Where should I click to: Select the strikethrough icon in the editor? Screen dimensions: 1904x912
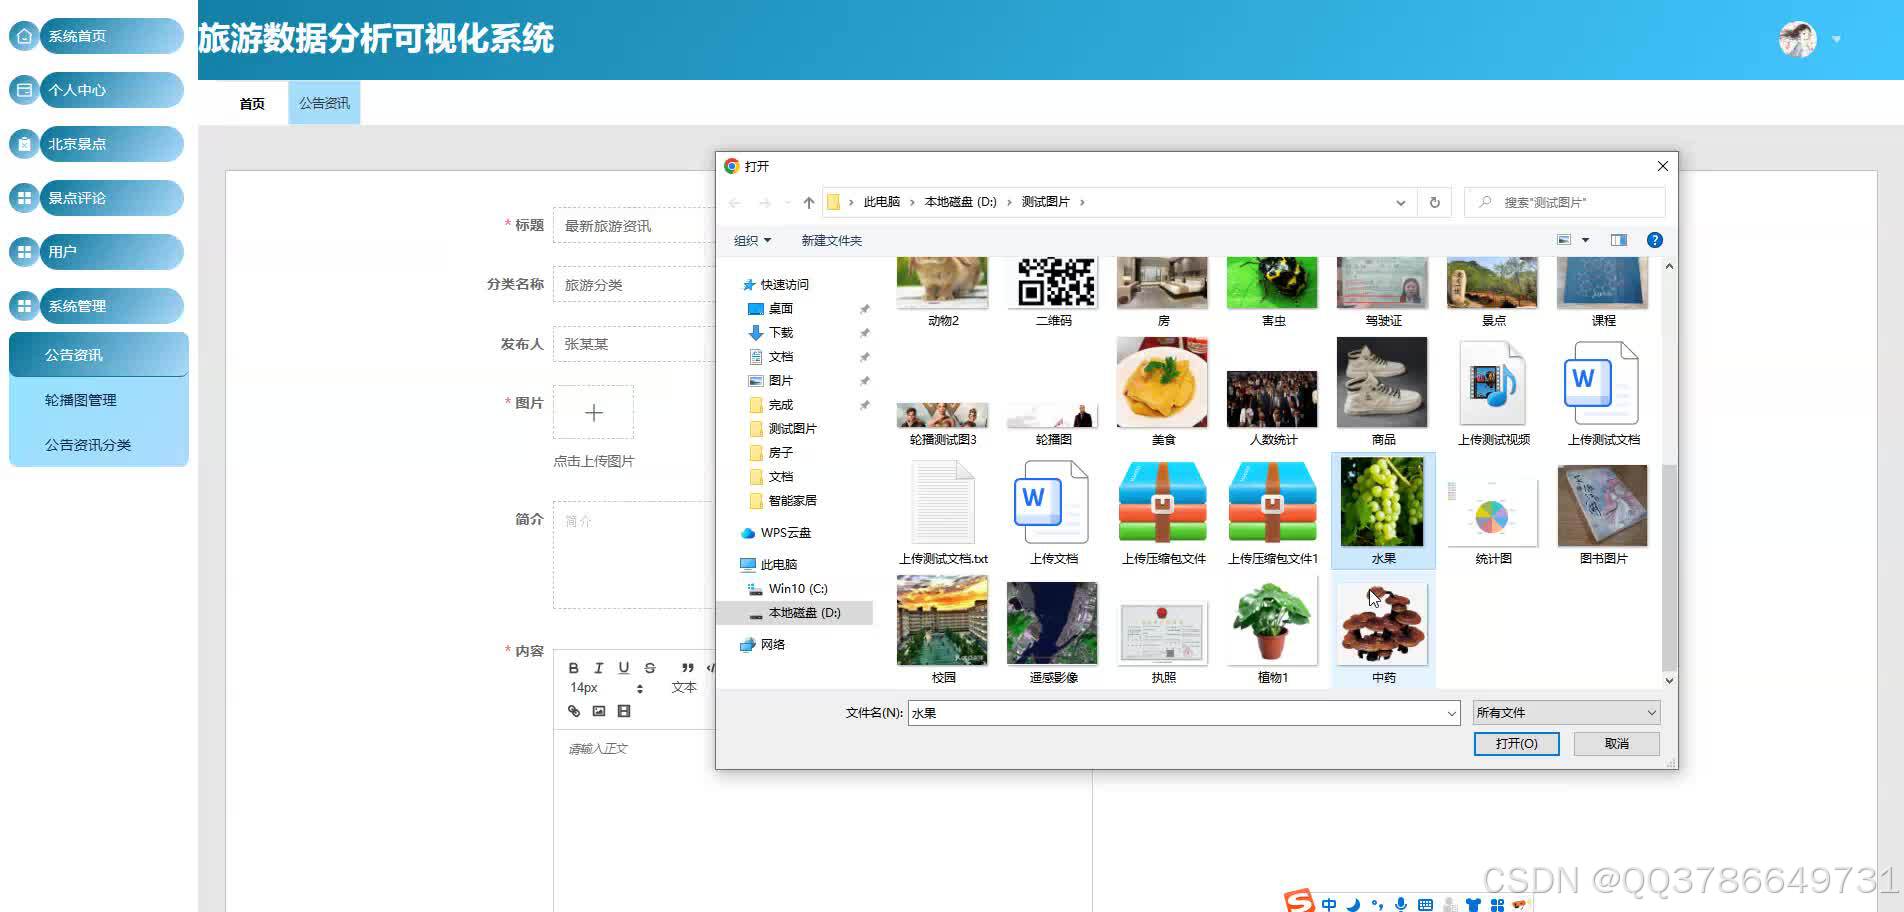click(x=650, y=668)
